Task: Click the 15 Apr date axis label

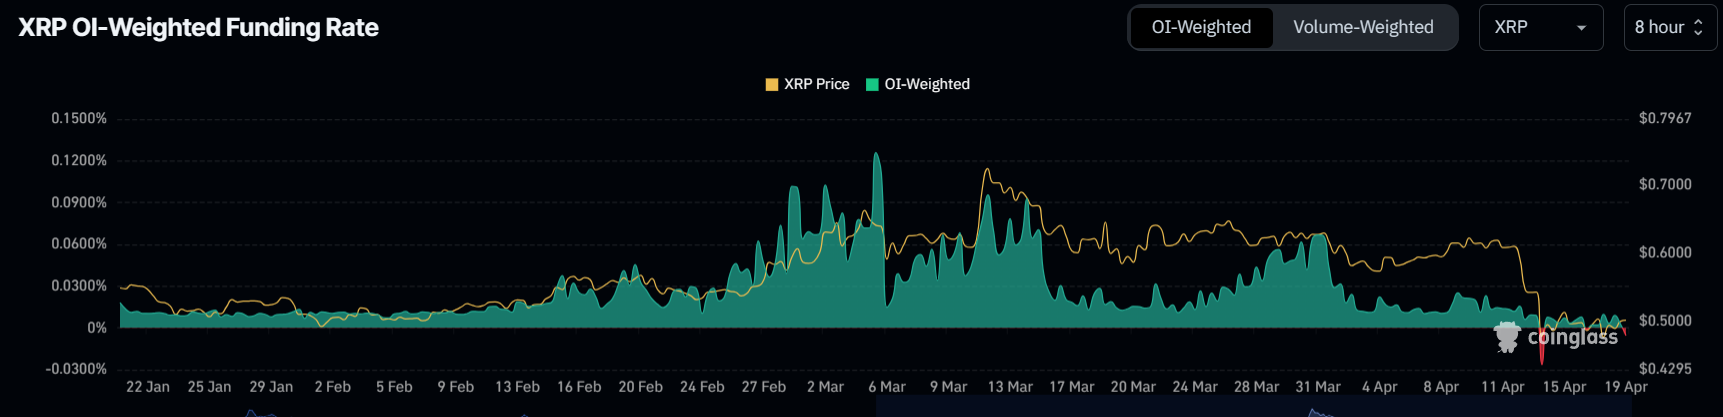Action: pos(1564,386)
